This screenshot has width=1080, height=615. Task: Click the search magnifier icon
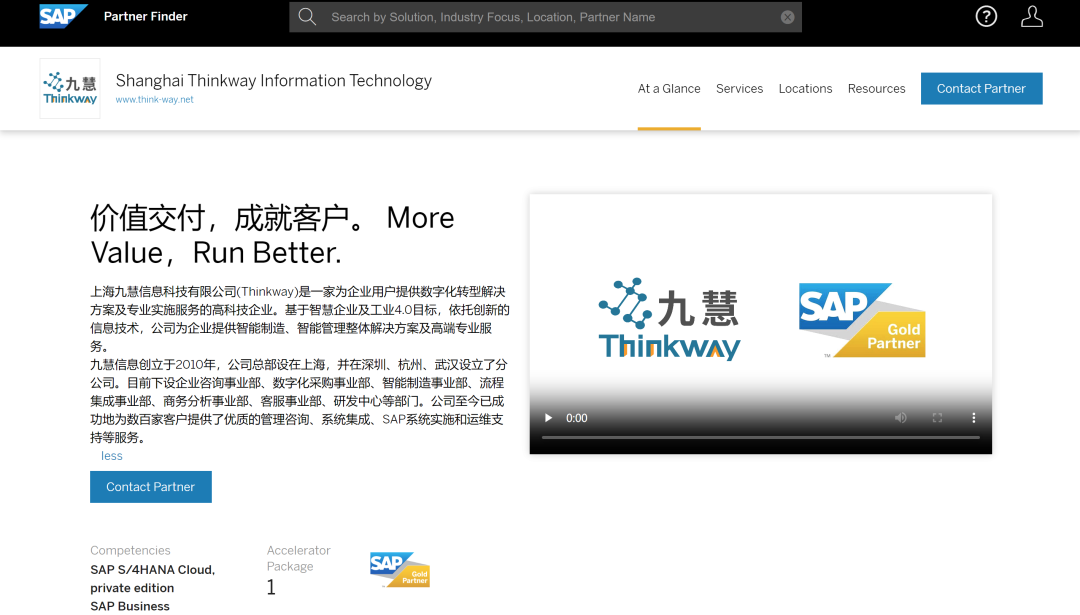tap(307, 17)
